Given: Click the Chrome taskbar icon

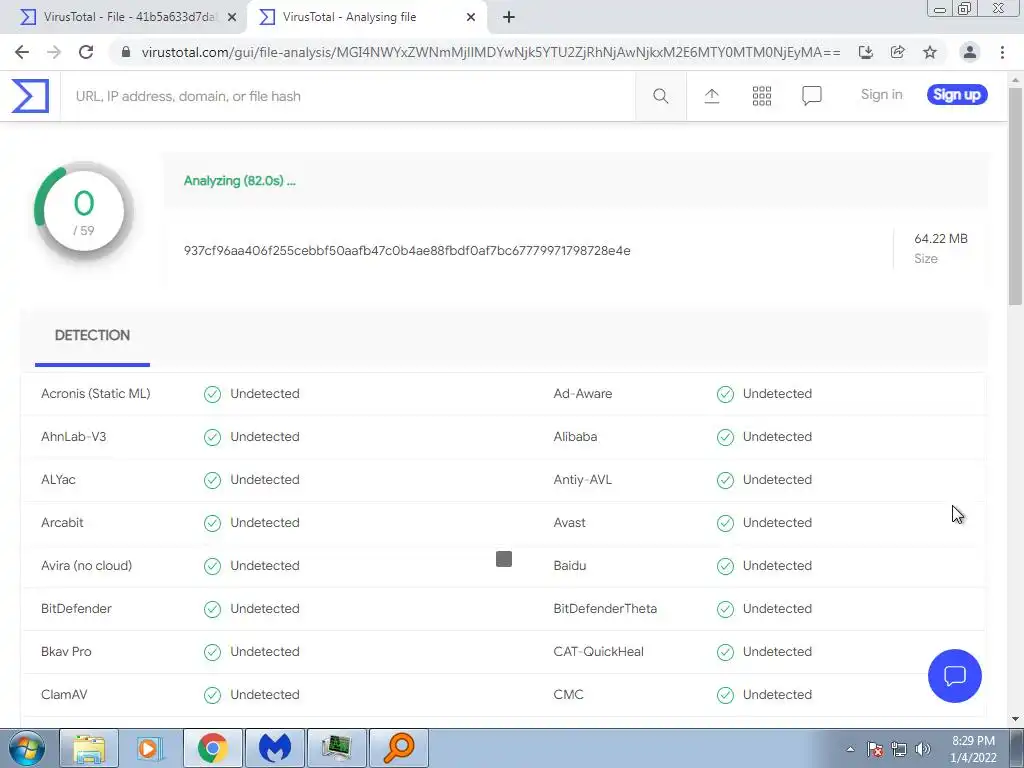Looking at the screenshot, I should point(212,748).
